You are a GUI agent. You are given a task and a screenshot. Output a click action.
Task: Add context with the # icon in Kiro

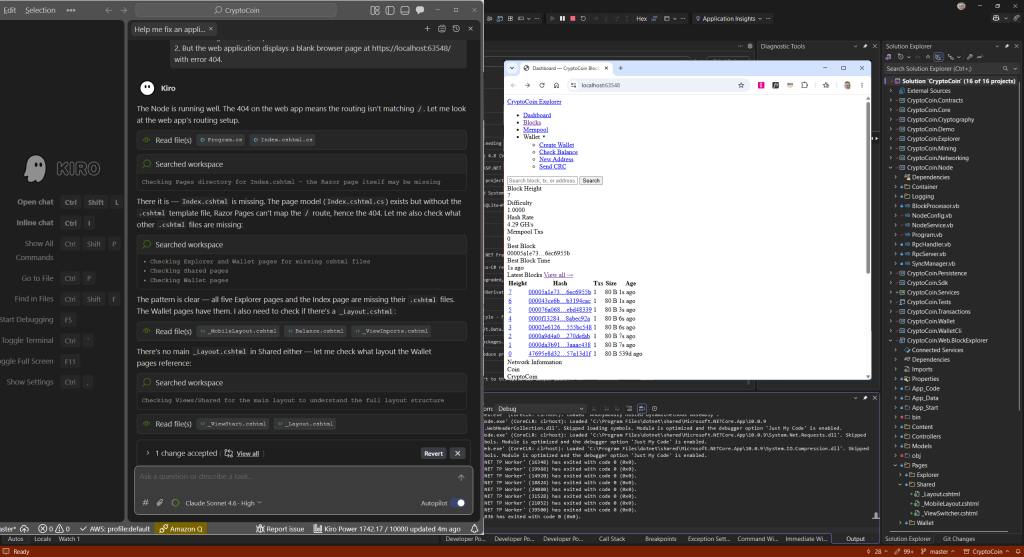[x=146, y=503]
